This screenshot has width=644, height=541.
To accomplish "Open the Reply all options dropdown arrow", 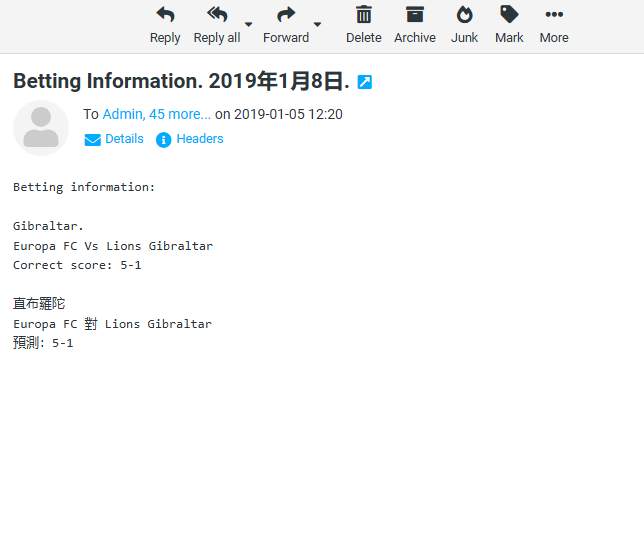I will [x=249, y=25].
